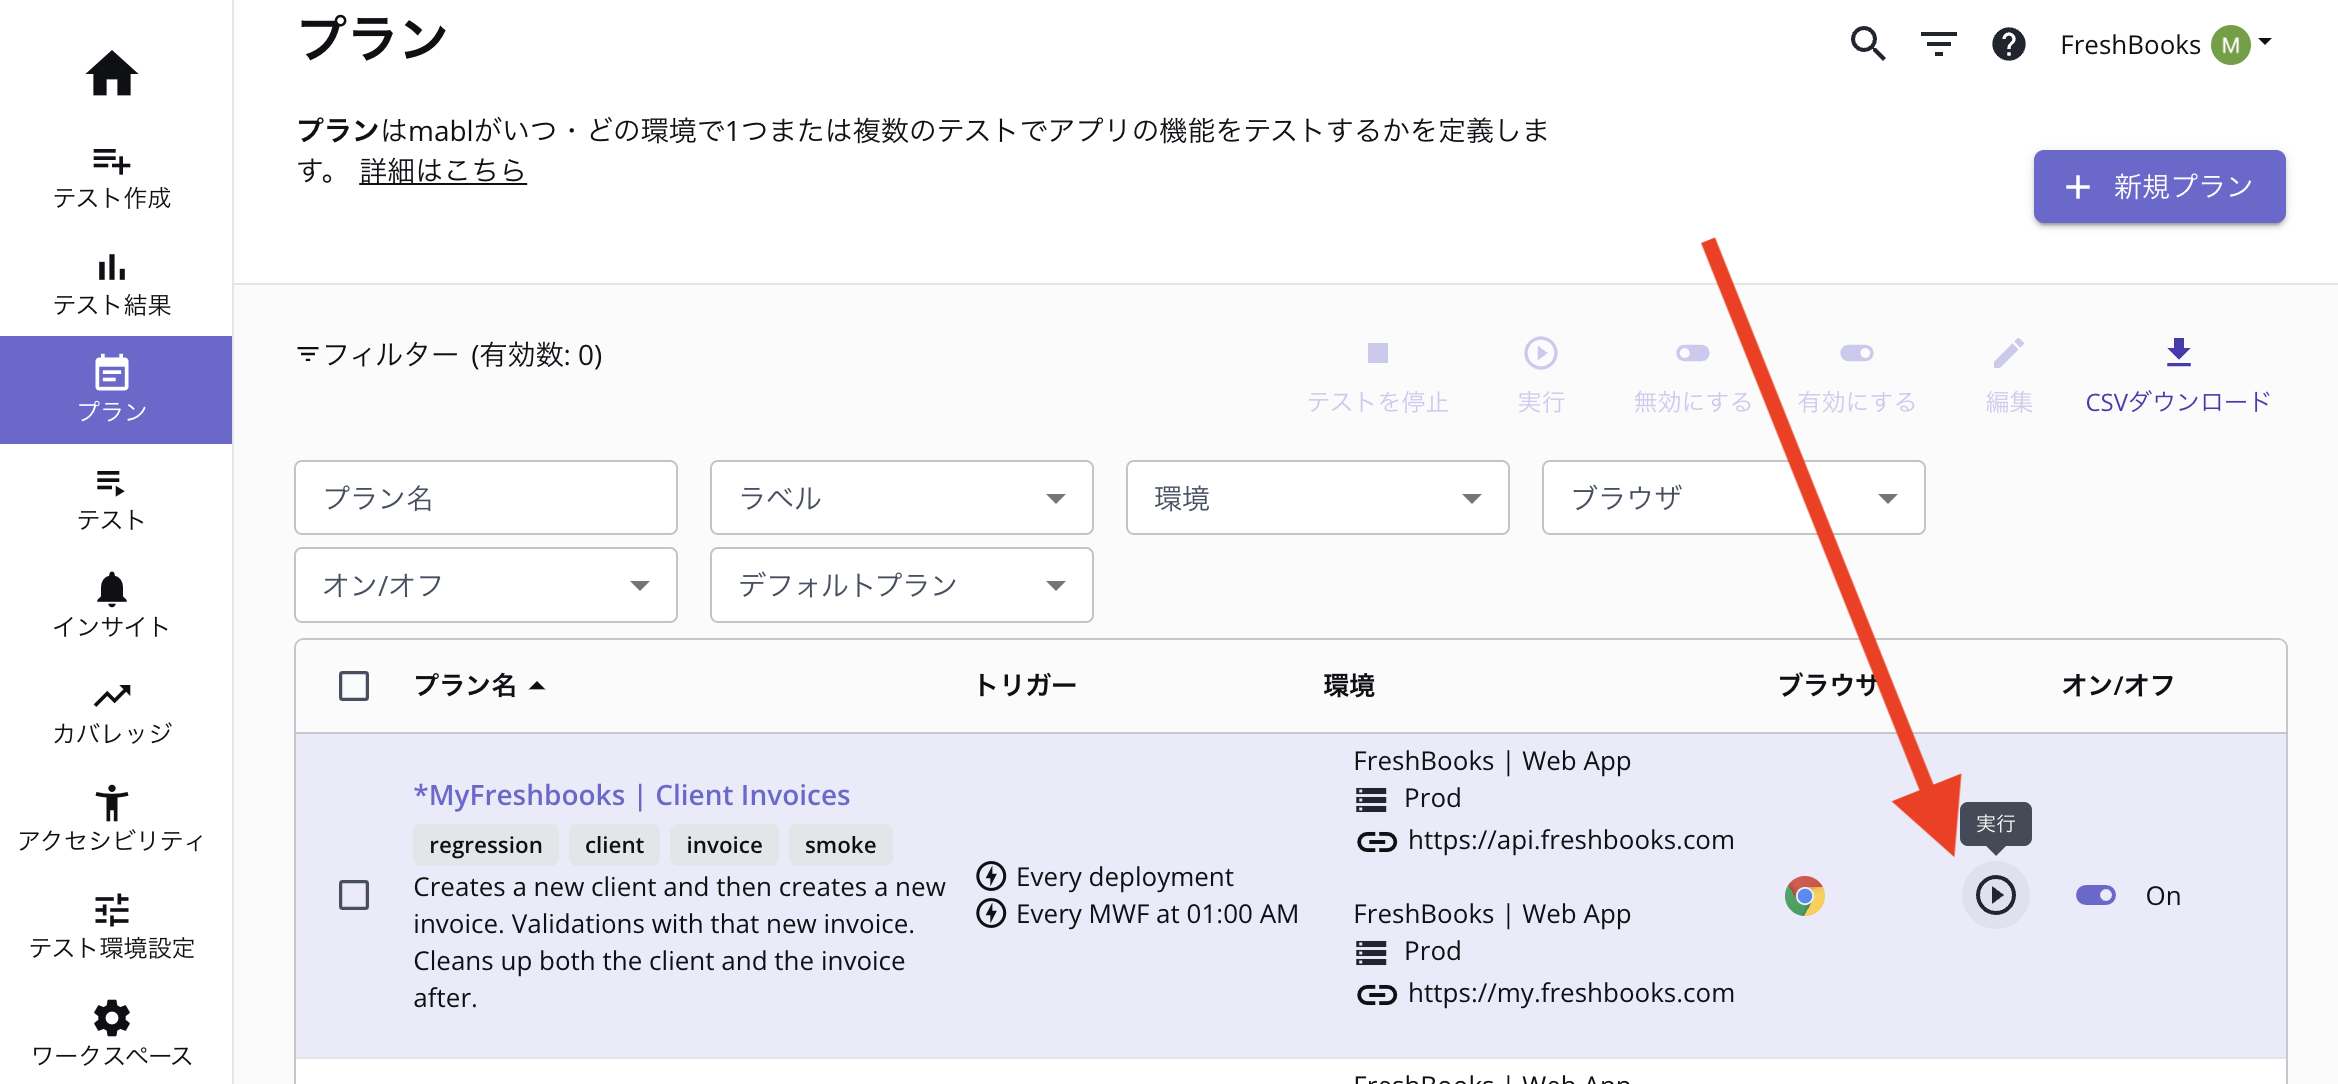Open テスト結果 in the sidebar
Image resolution: width=2338 pixels, height=1084 pixels.
111,284
